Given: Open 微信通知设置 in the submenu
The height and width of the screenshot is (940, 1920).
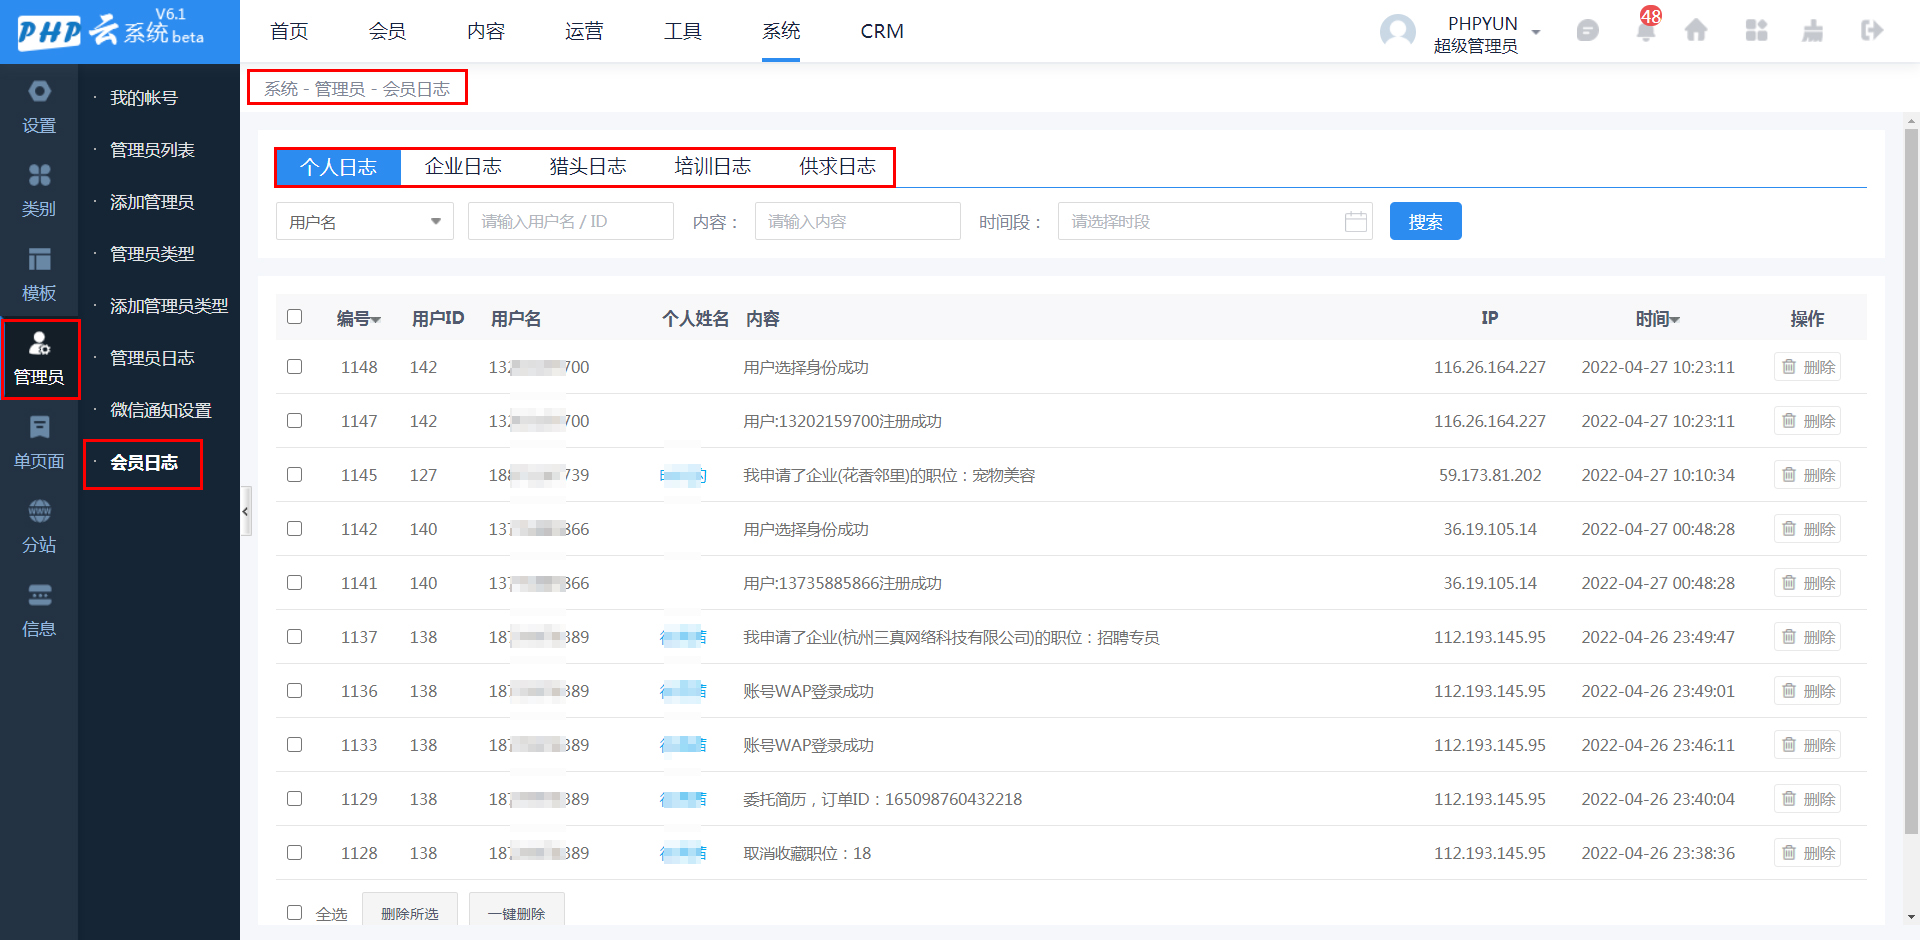Looking at the screenshot, I should point(161,410).
